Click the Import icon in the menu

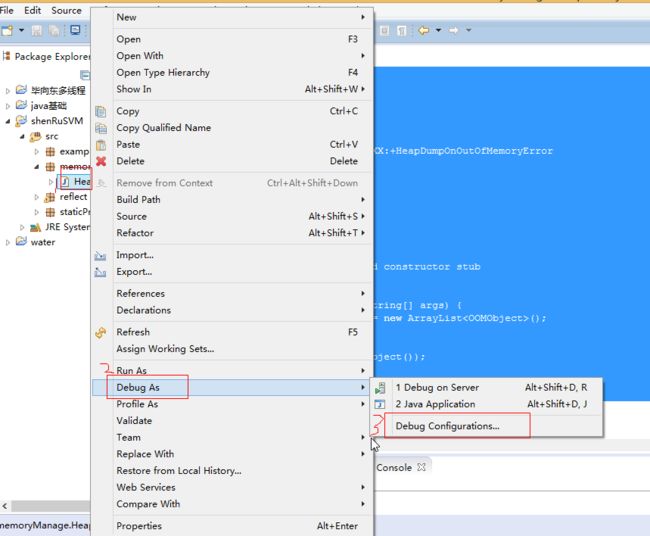(100, 256)
